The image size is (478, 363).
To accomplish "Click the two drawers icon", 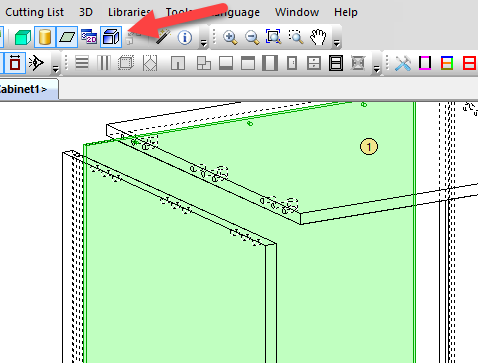I will (314, 63).
